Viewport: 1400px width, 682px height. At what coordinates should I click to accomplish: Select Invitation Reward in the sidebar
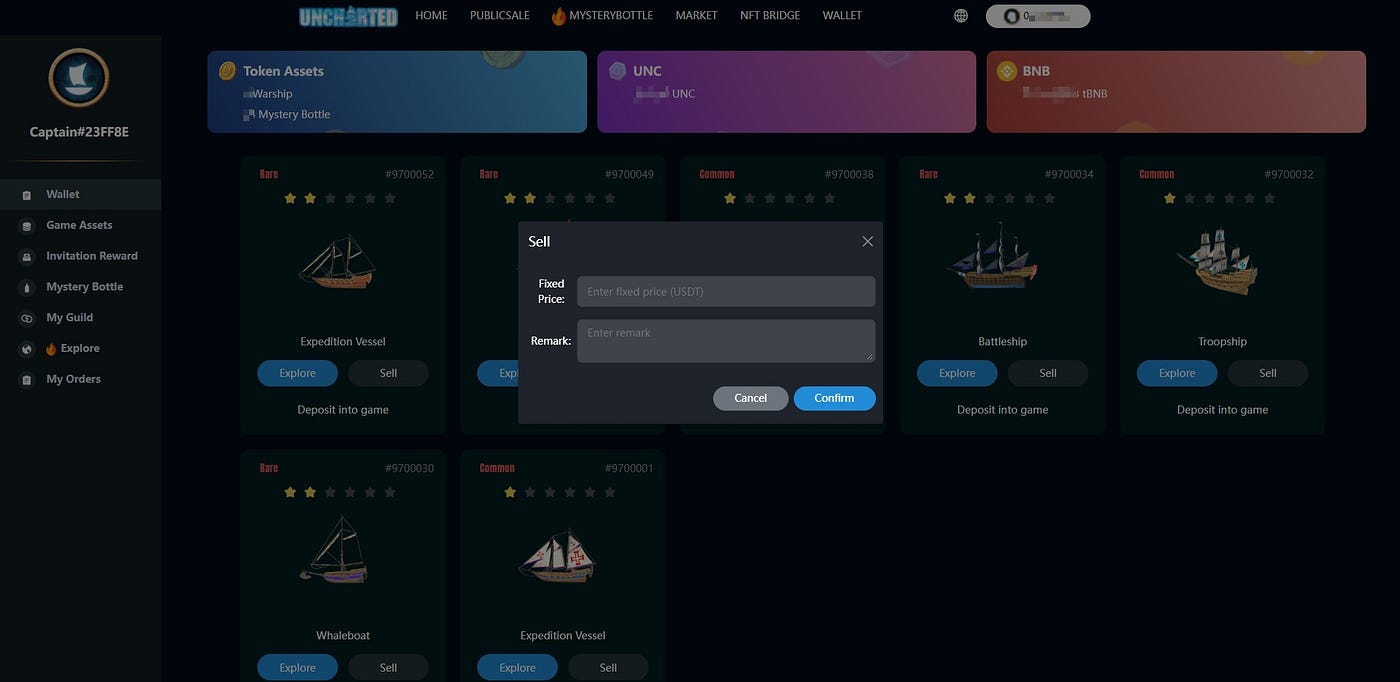coord(80,256)
